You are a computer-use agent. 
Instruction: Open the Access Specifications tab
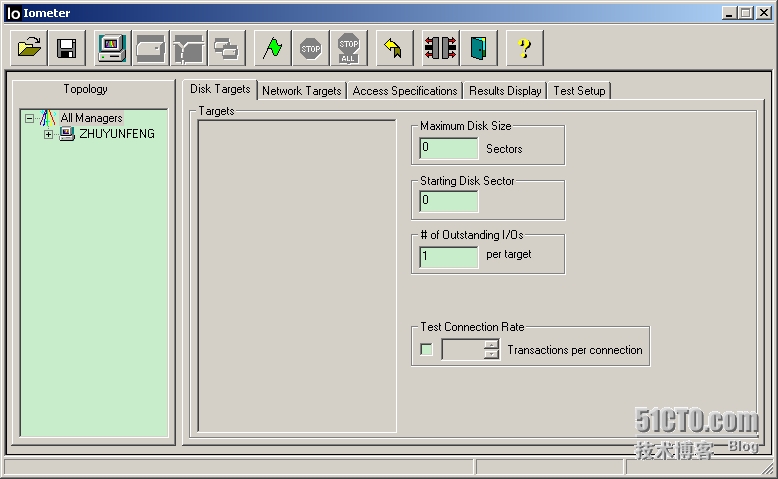click(405, 91)
